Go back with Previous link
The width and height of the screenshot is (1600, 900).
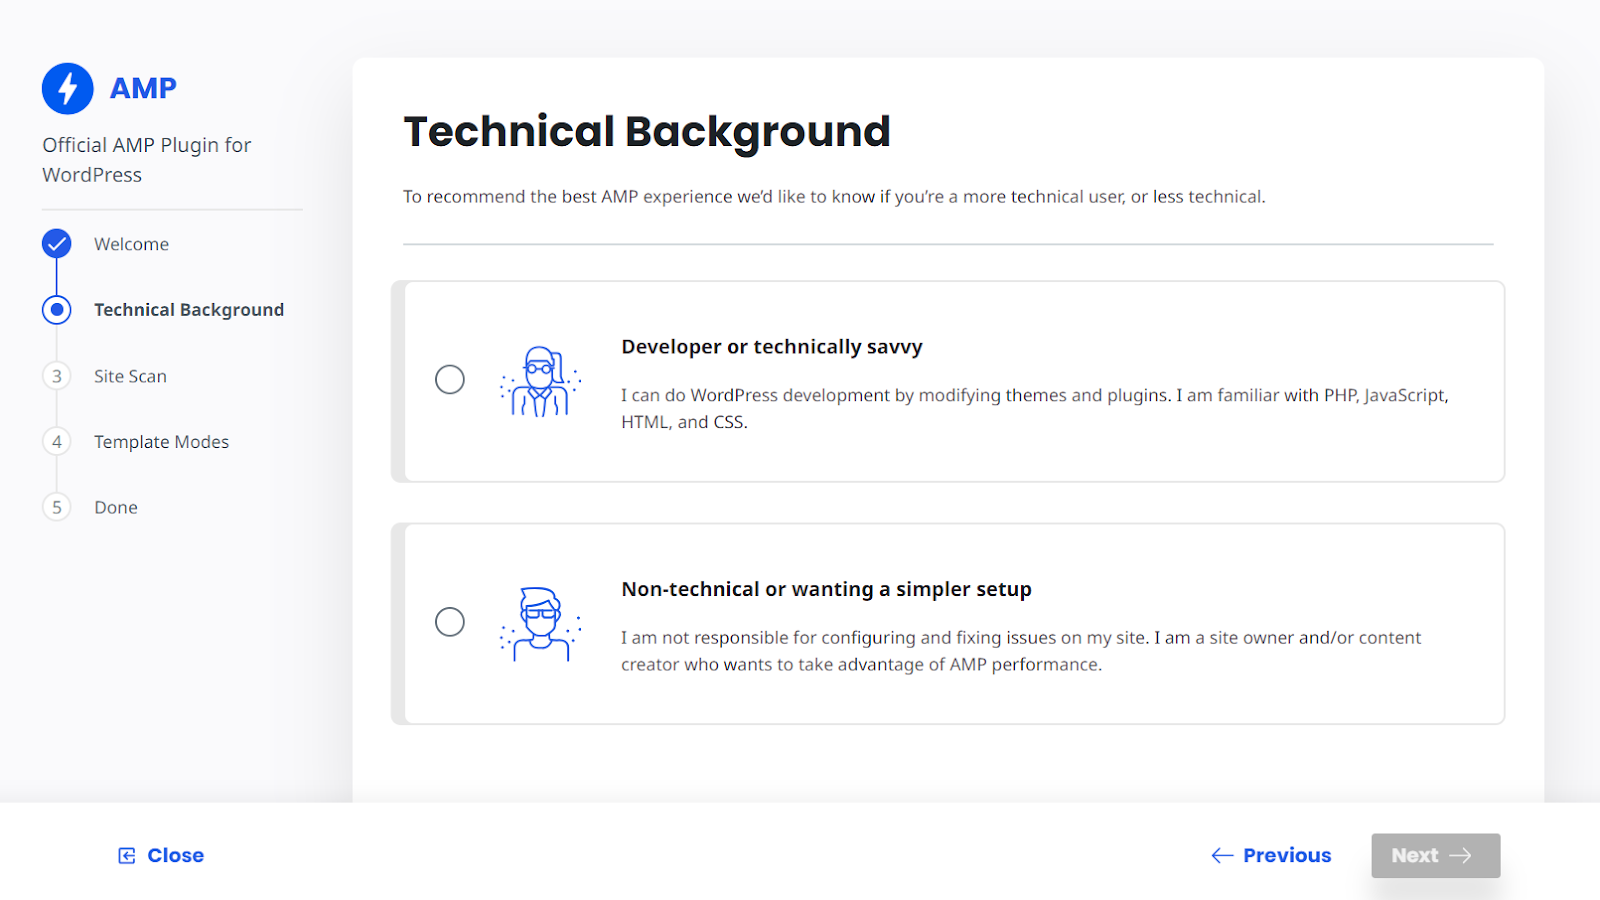coord(1271,856)
